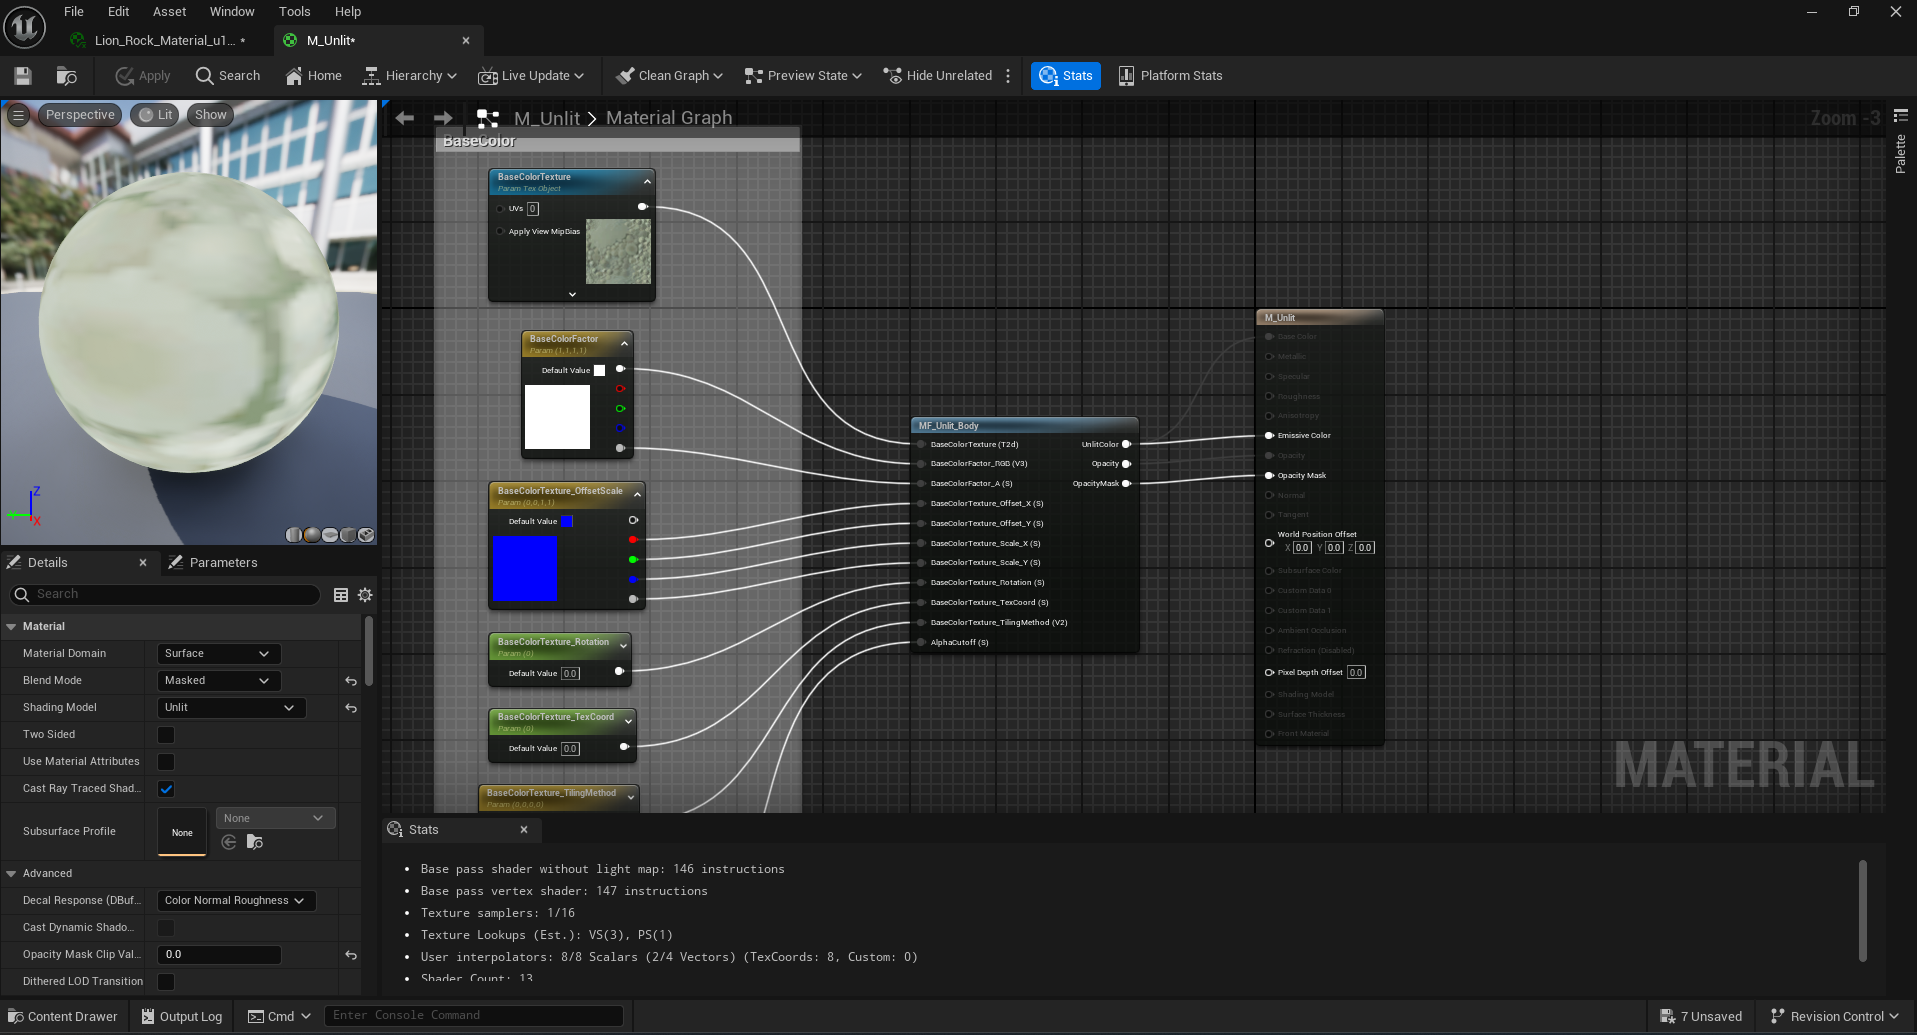Enable Use Material Attributes checkbox
Image resolution: width=1917 pixels, height=1035 pixels.
[166, 762]
